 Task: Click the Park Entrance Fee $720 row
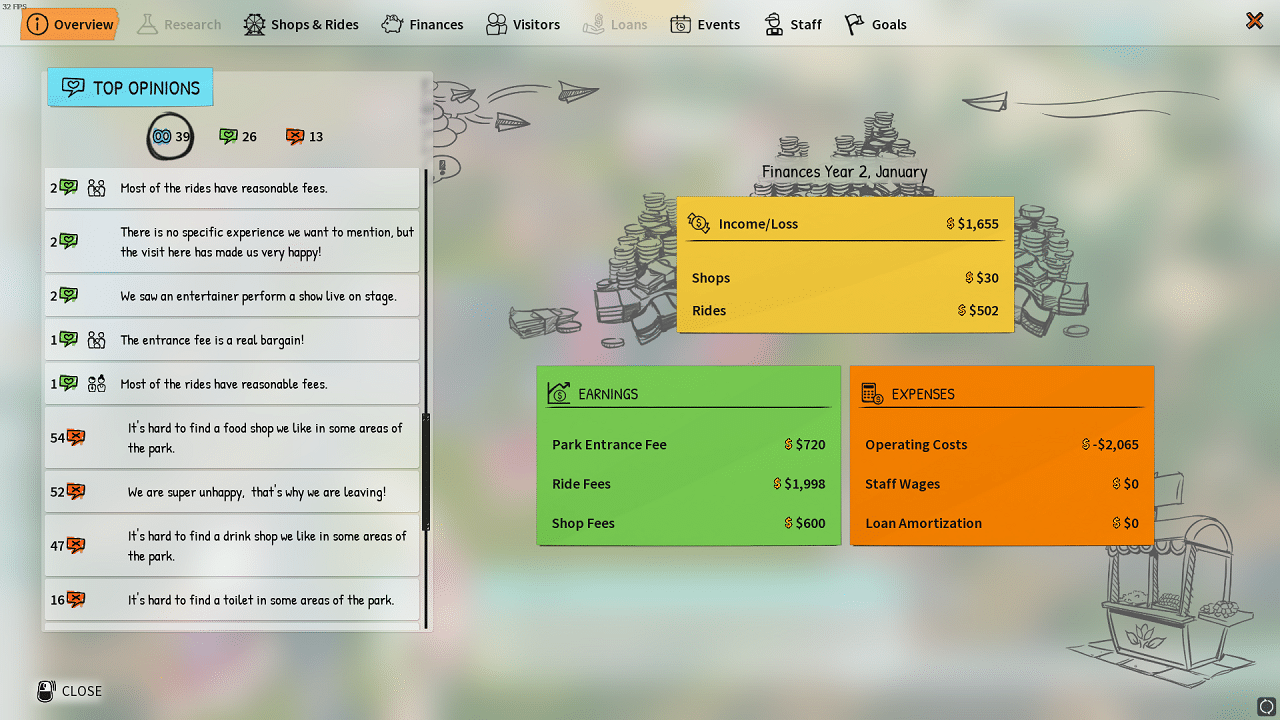(689, 444)
